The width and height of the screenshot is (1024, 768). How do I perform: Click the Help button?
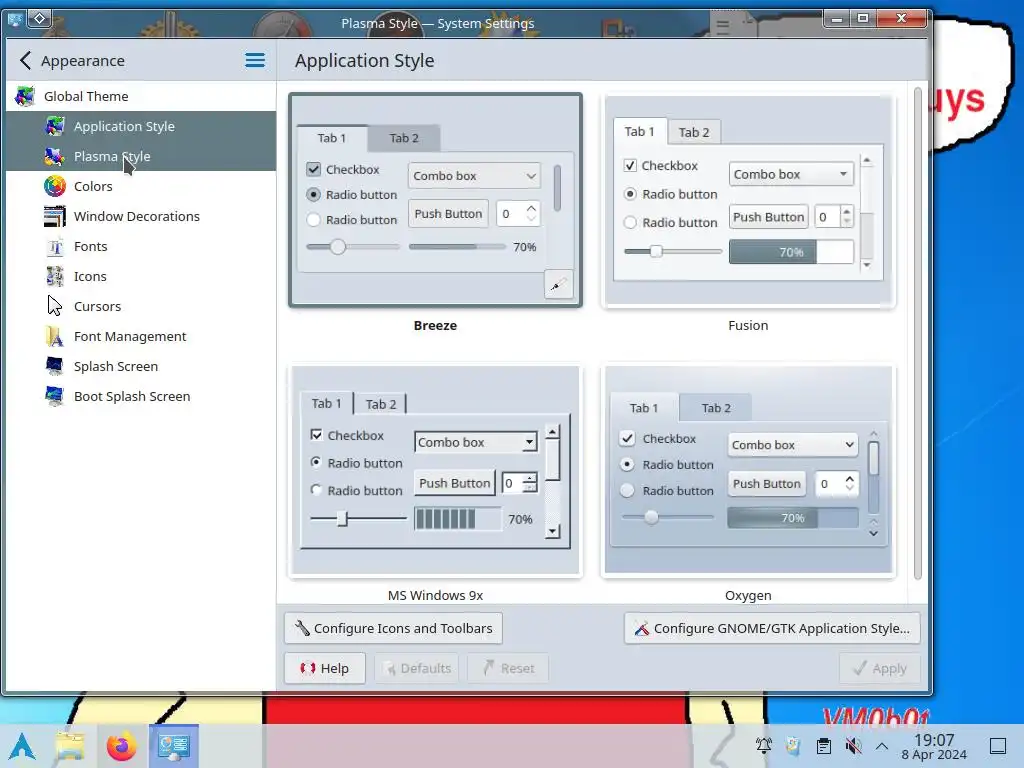click(x=325, y=669)
